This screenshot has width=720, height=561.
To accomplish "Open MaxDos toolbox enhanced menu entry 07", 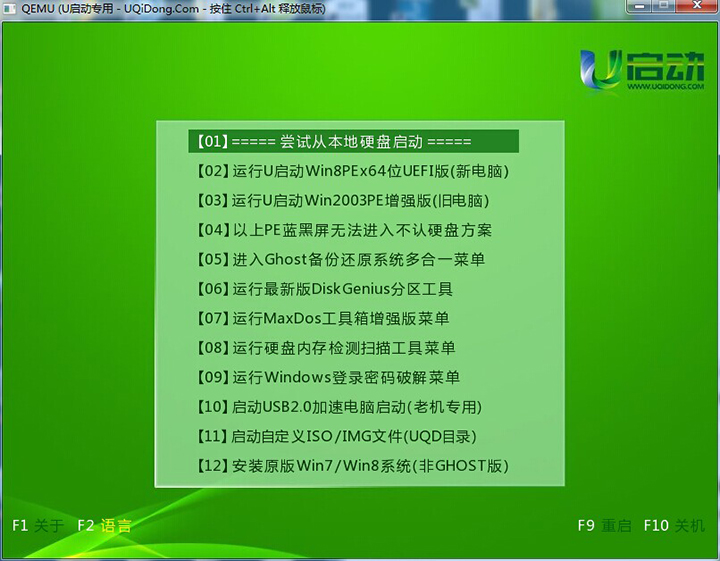I will (x=323, y=318).
